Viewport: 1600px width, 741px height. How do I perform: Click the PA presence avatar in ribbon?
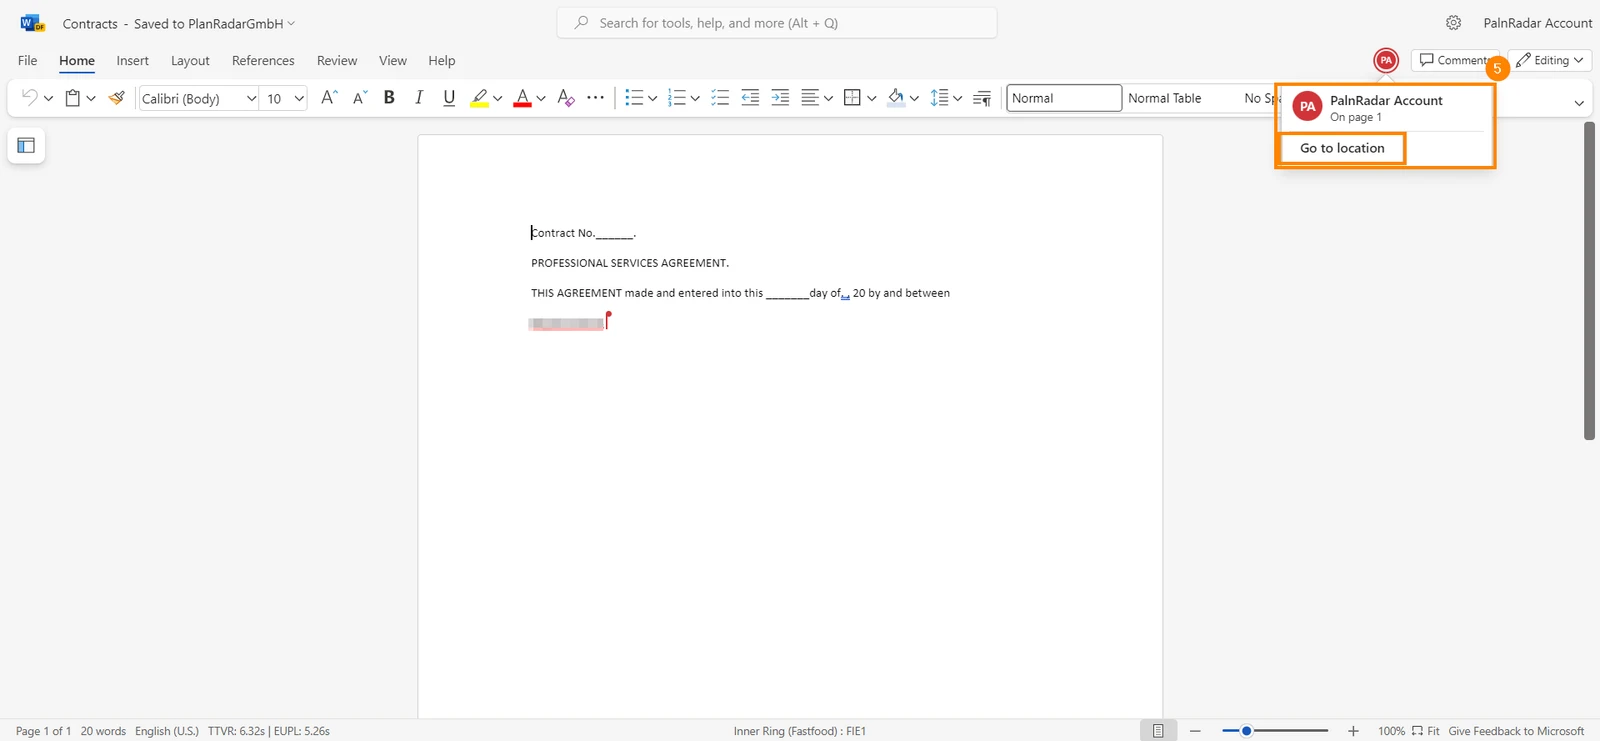tap(1386, 60)
